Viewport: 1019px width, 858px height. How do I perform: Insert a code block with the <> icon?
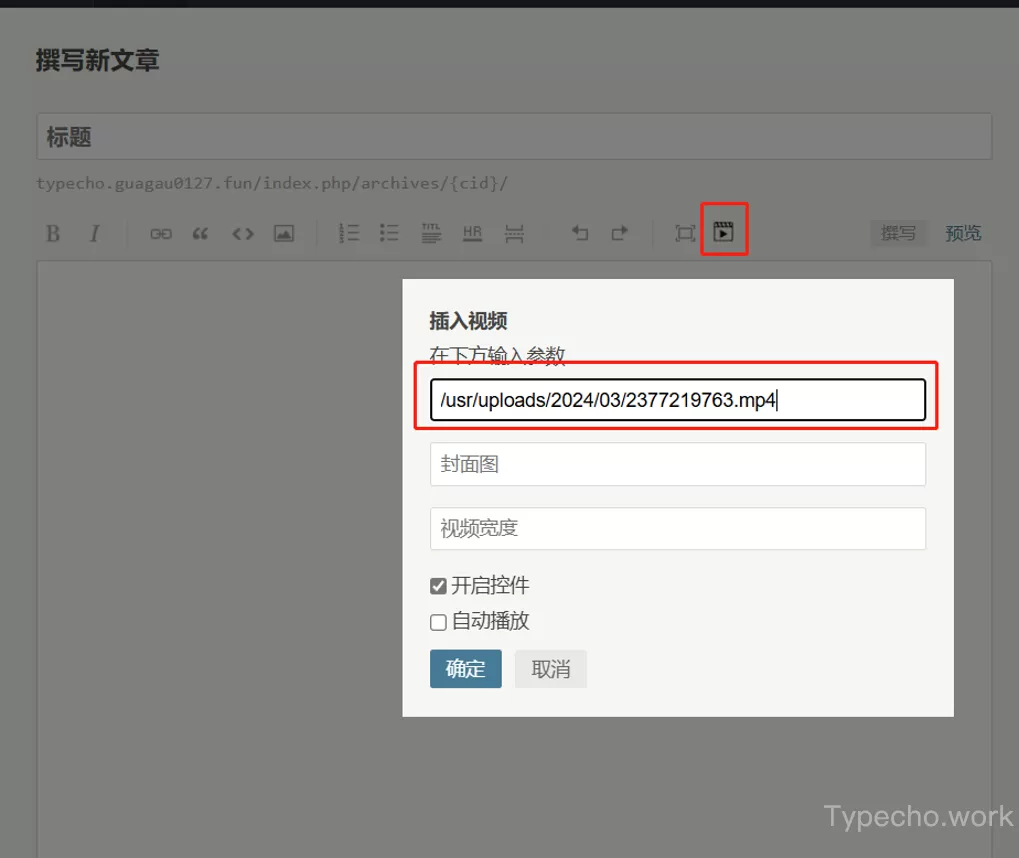coord(242,233)
